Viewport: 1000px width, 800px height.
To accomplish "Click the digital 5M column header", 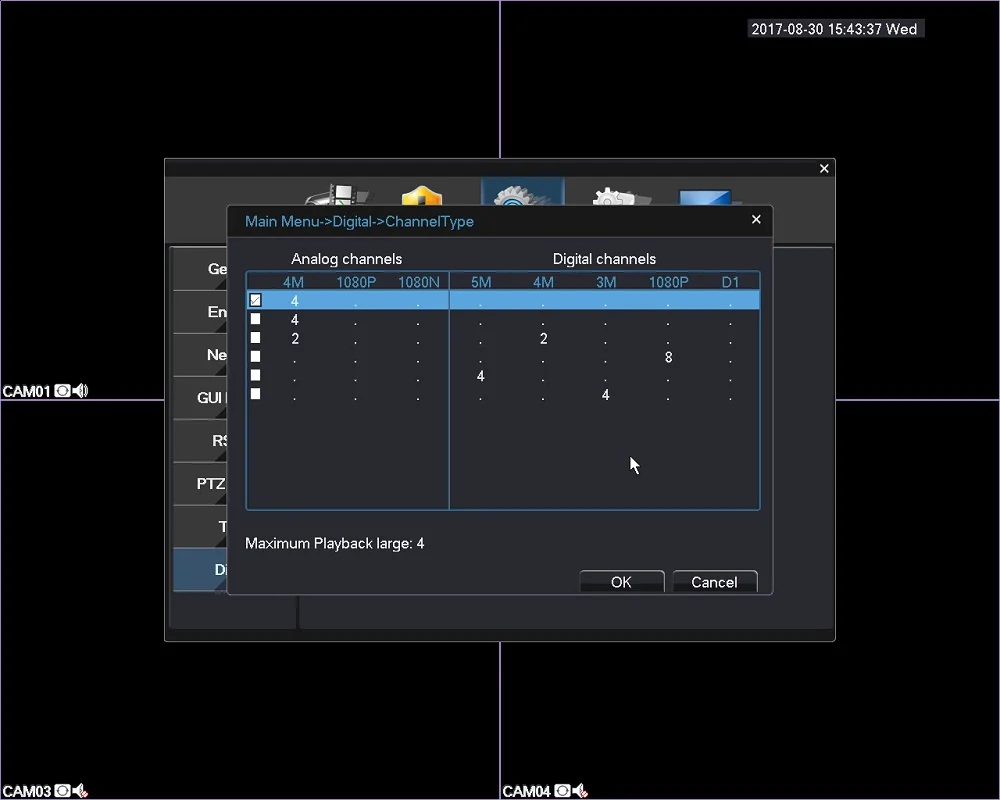I will pos(481,282).
